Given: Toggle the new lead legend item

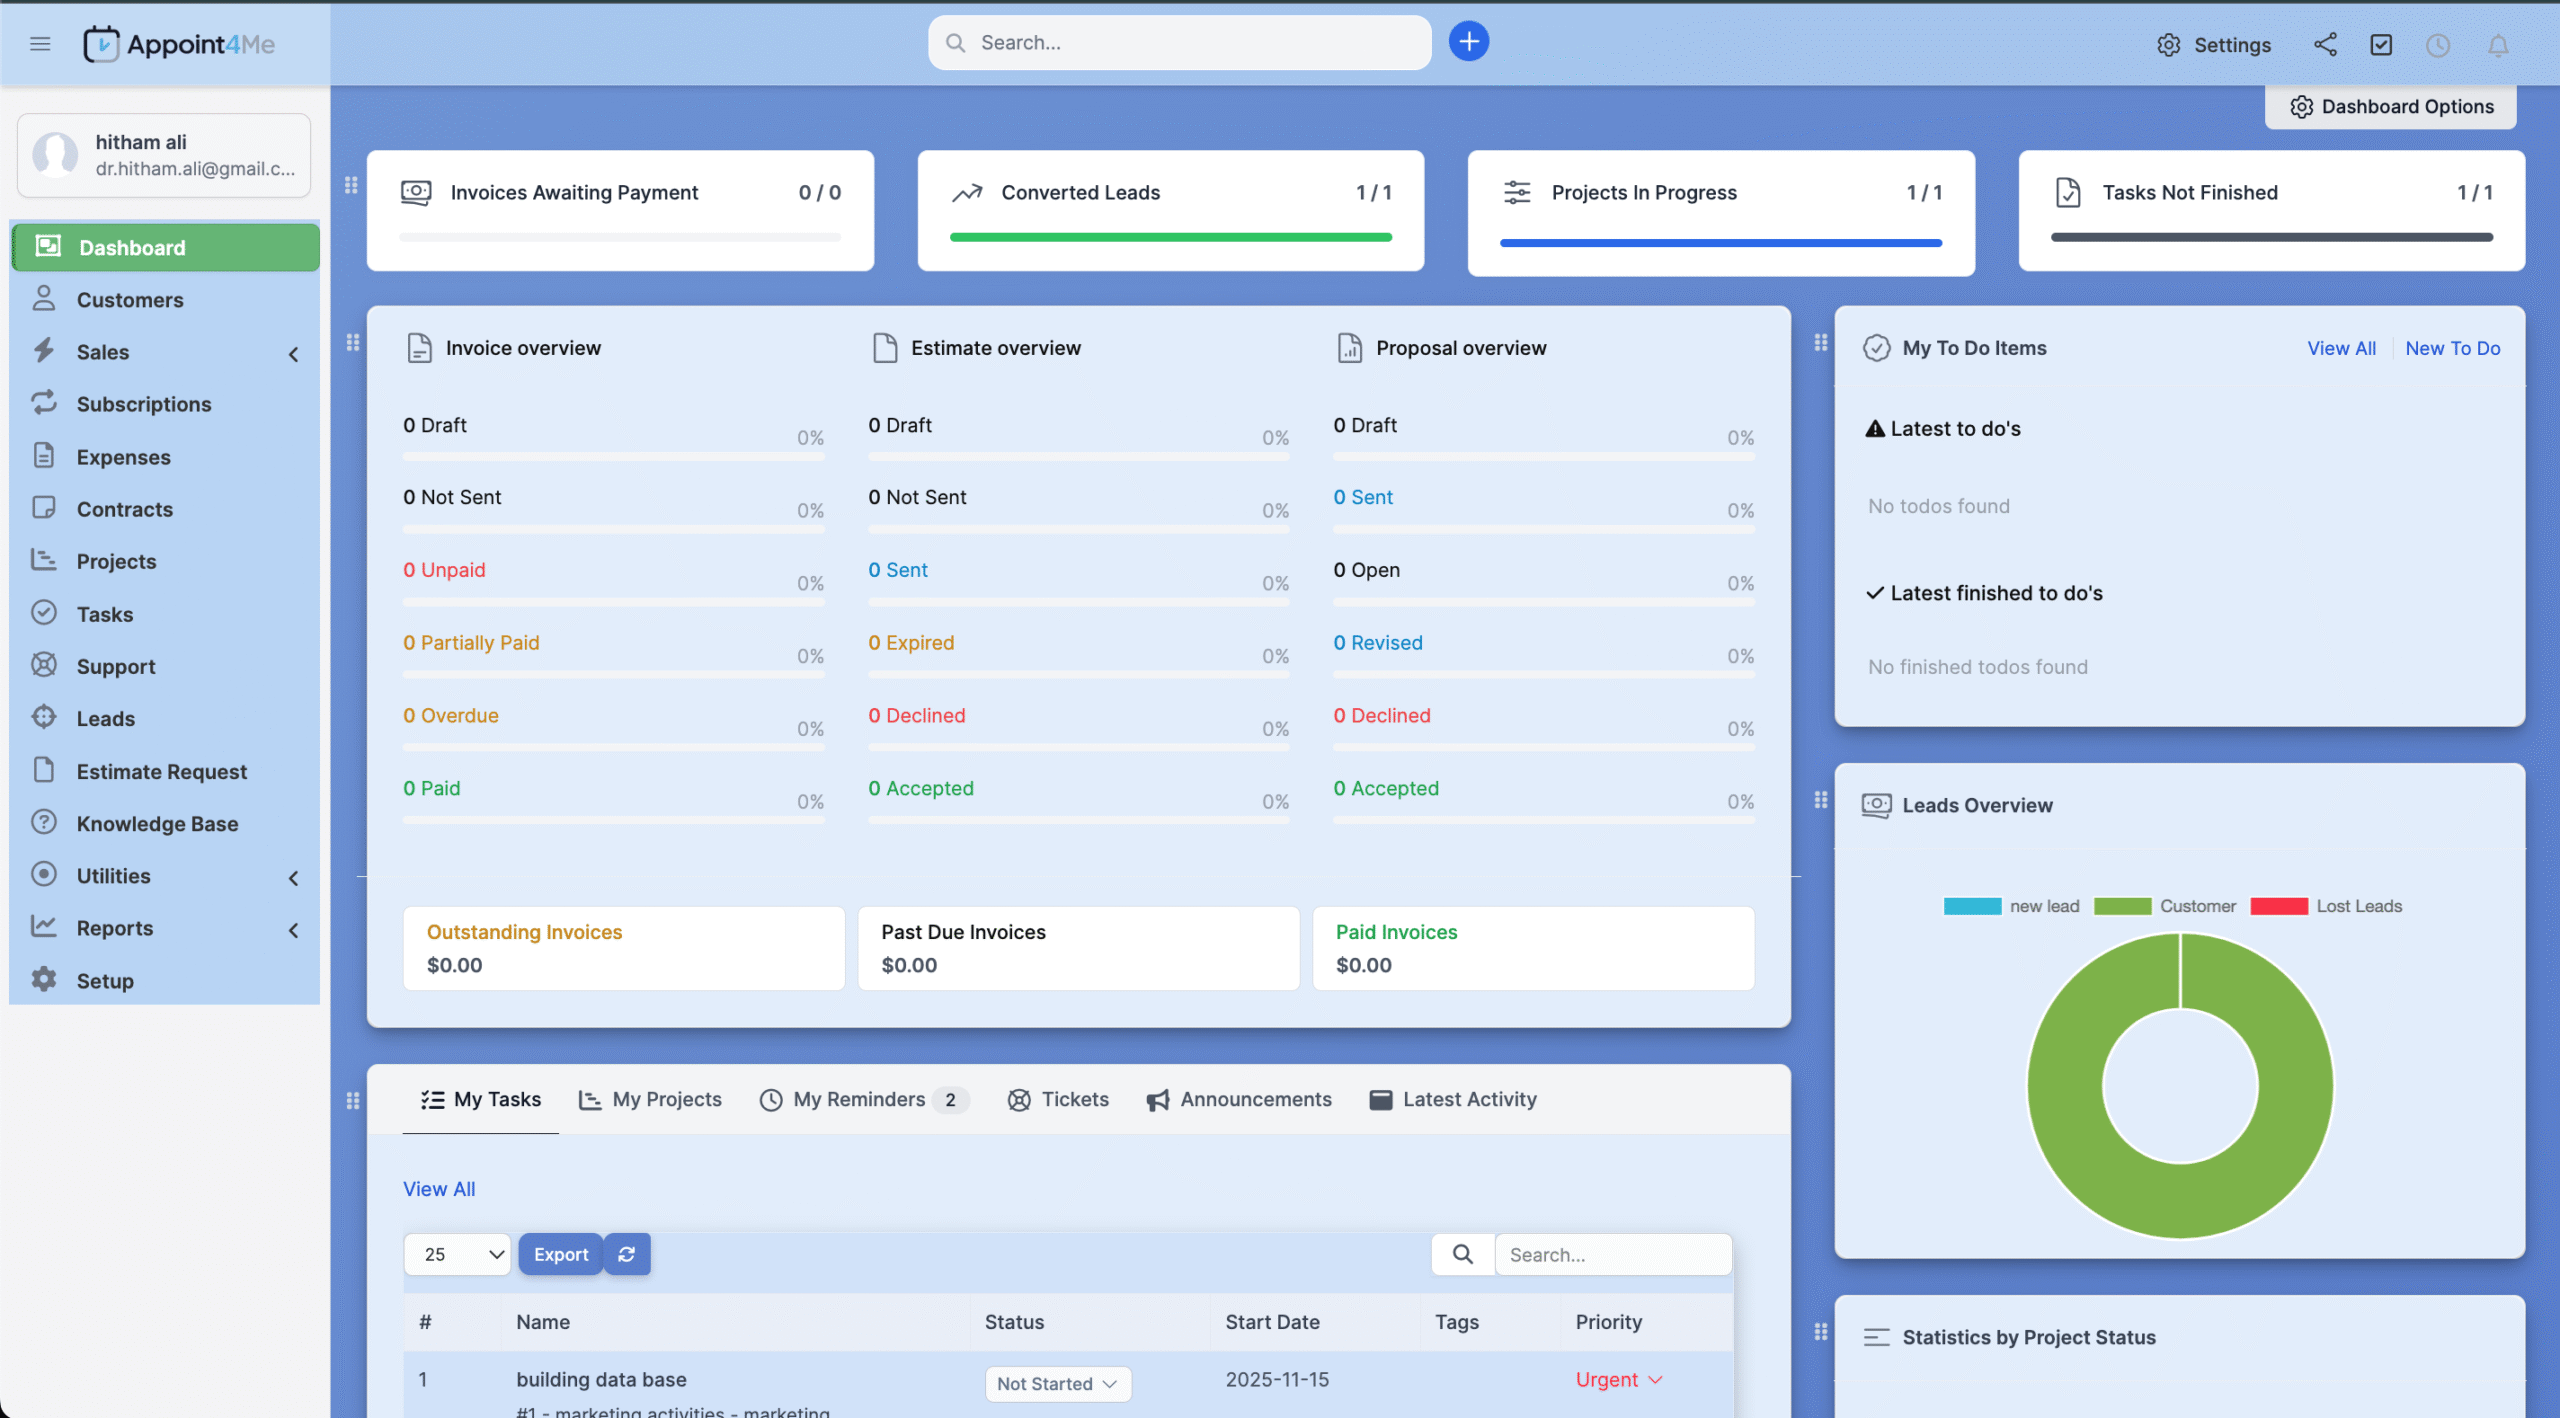Looking at the screenshot, I should click(2011, 906).
